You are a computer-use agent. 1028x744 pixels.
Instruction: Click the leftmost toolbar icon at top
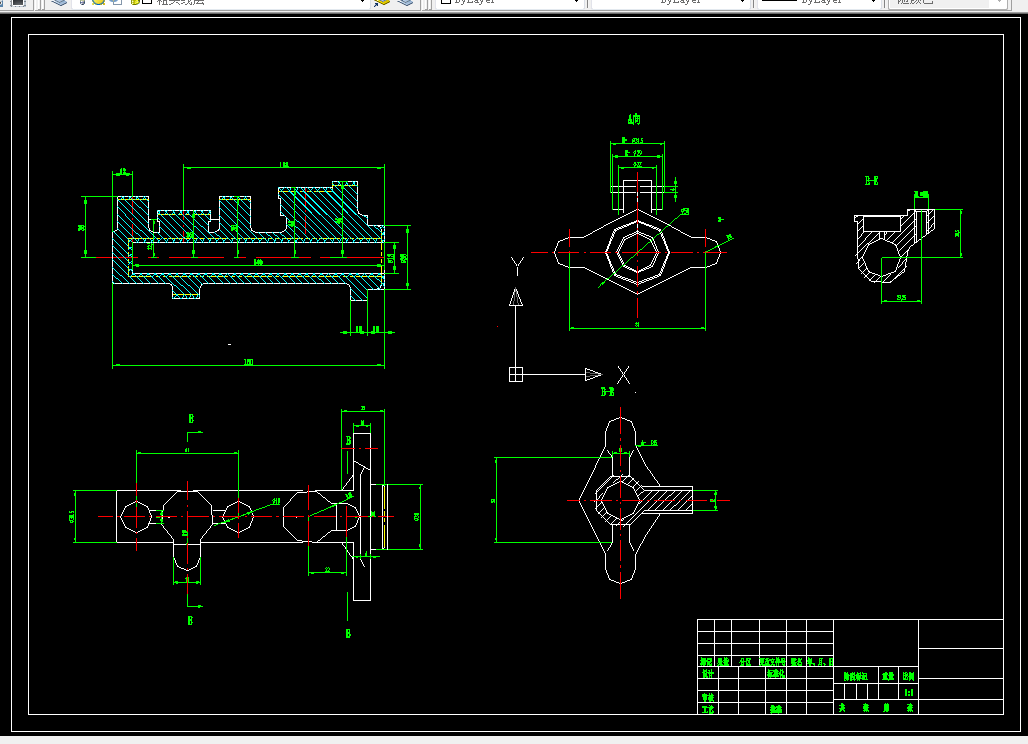click(x=18, y=2)
